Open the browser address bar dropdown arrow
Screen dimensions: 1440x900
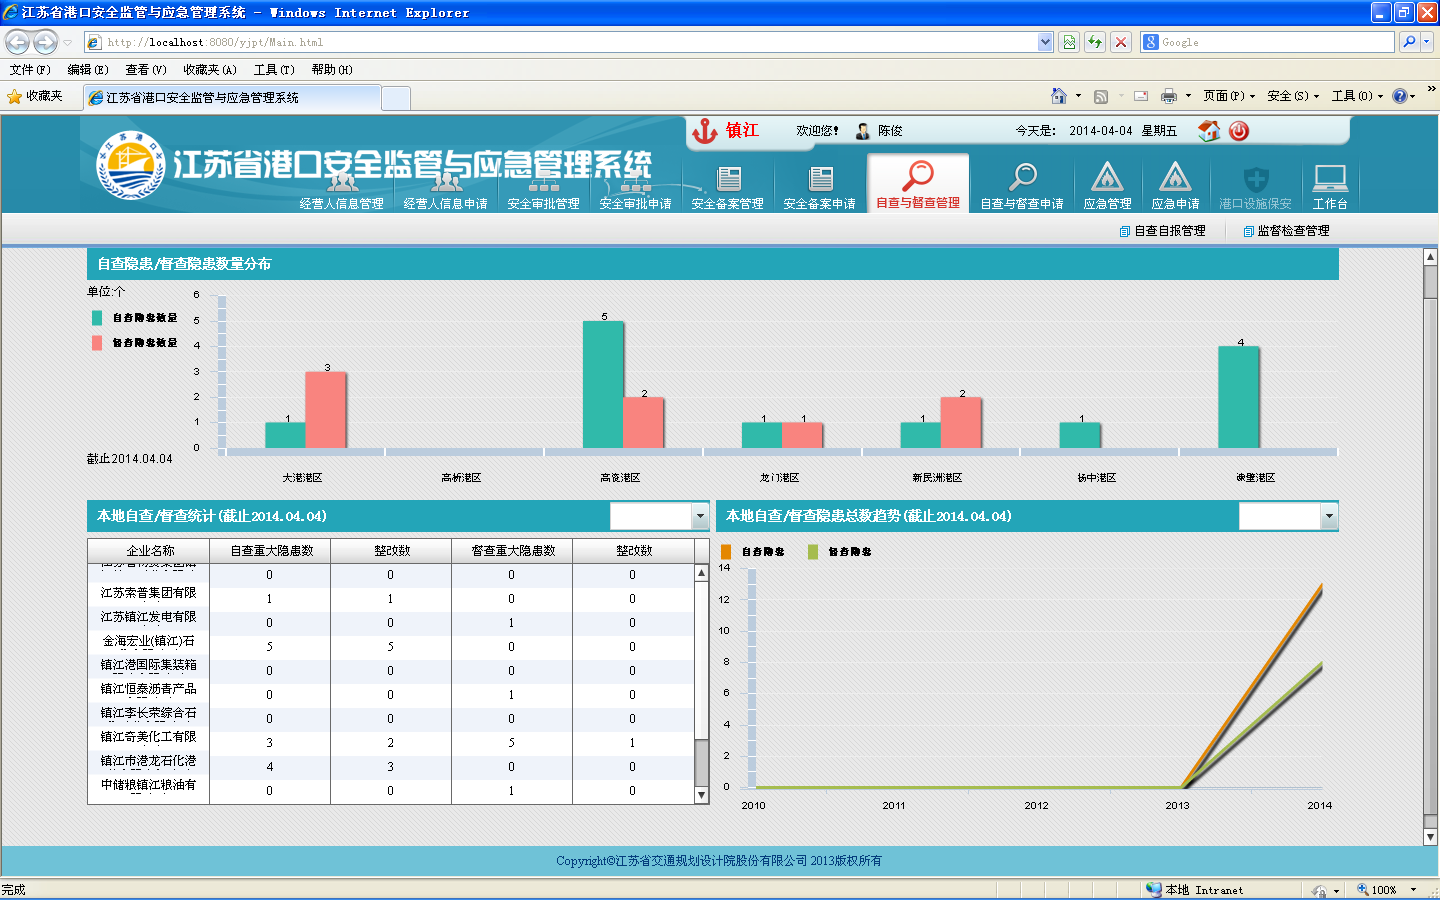1045,42
